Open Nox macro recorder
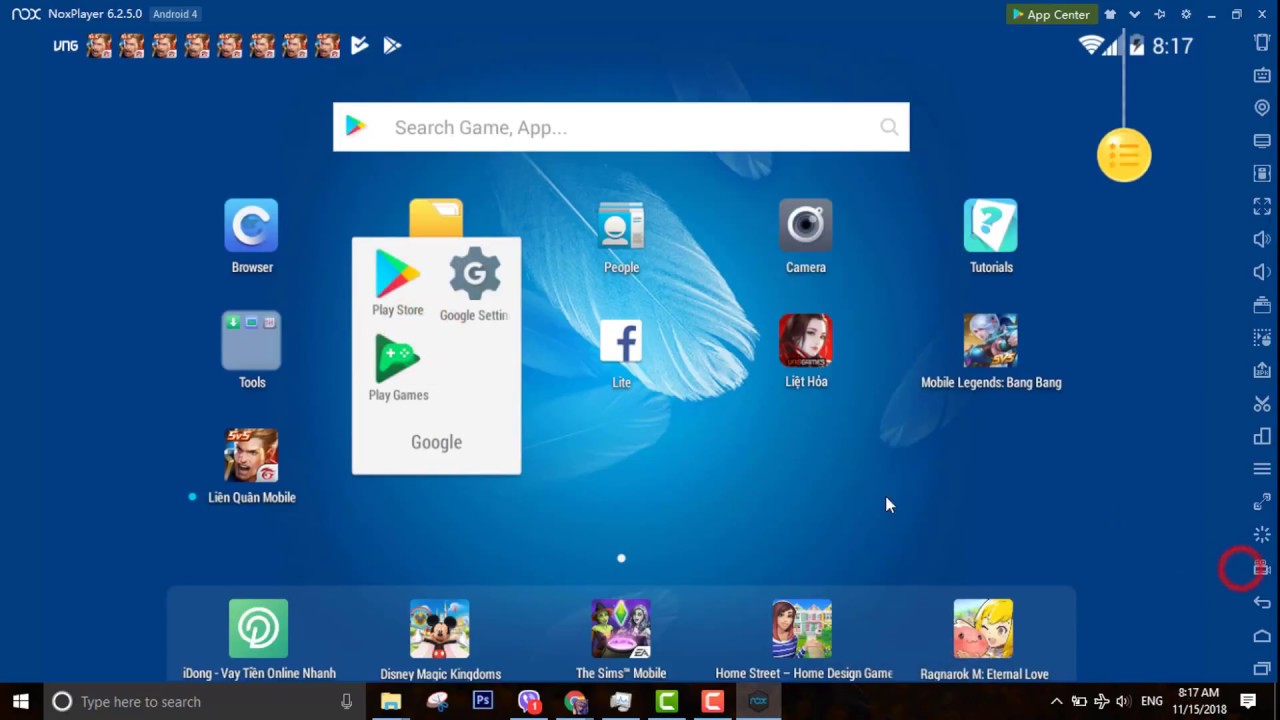 (x=1262, y=338)
